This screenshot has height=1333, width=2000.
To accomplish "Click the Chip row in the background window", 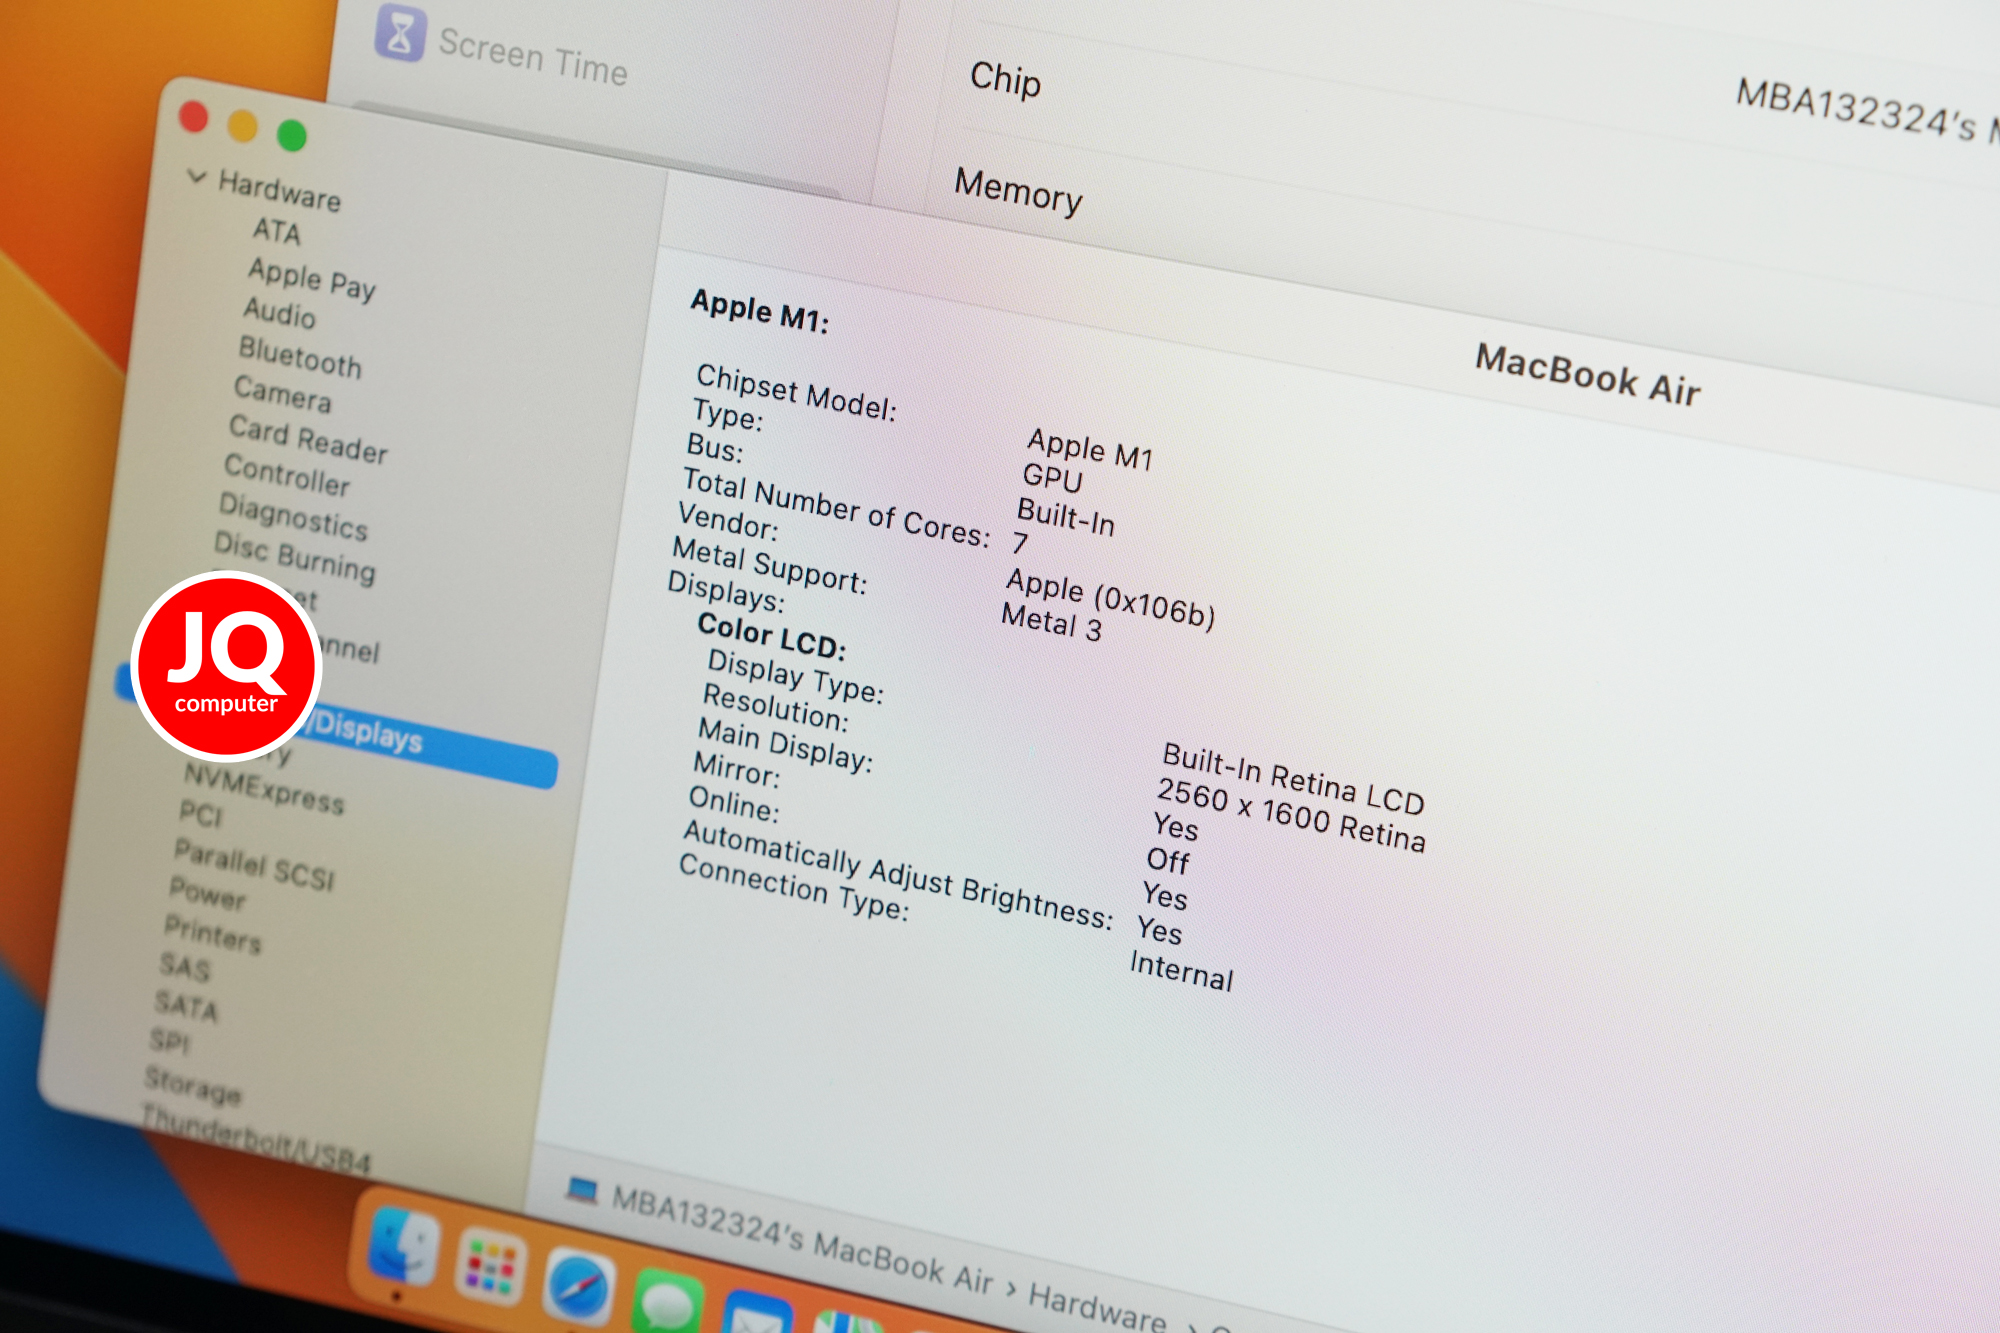I will click(x=1006, y=79).
